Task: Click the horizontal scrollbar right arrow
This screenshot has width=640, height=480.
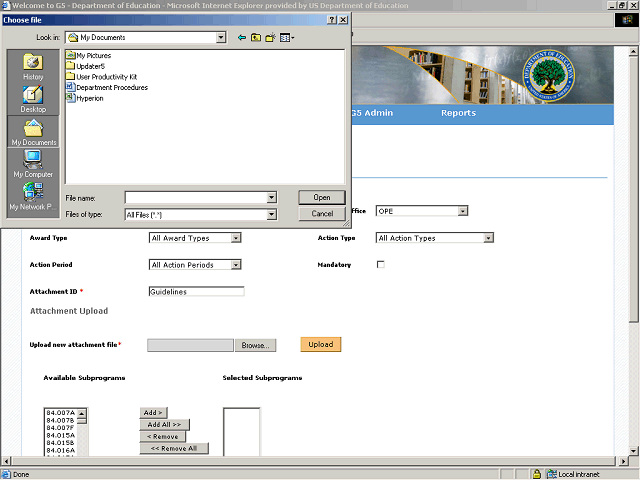Action: (x=623, y=461)
